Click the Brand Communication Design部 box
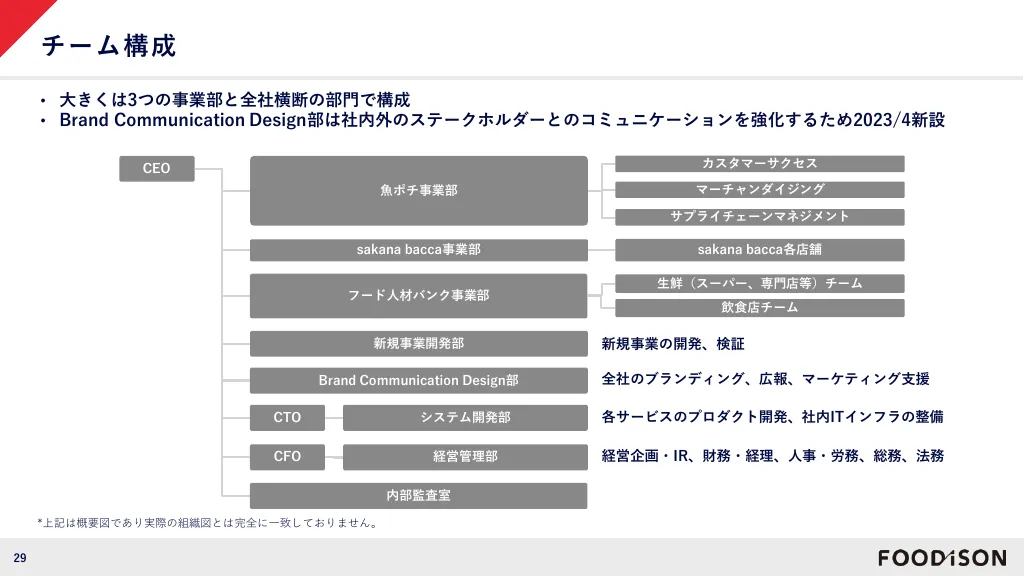This screenshot has width=1024, height=577. [419, 381]
